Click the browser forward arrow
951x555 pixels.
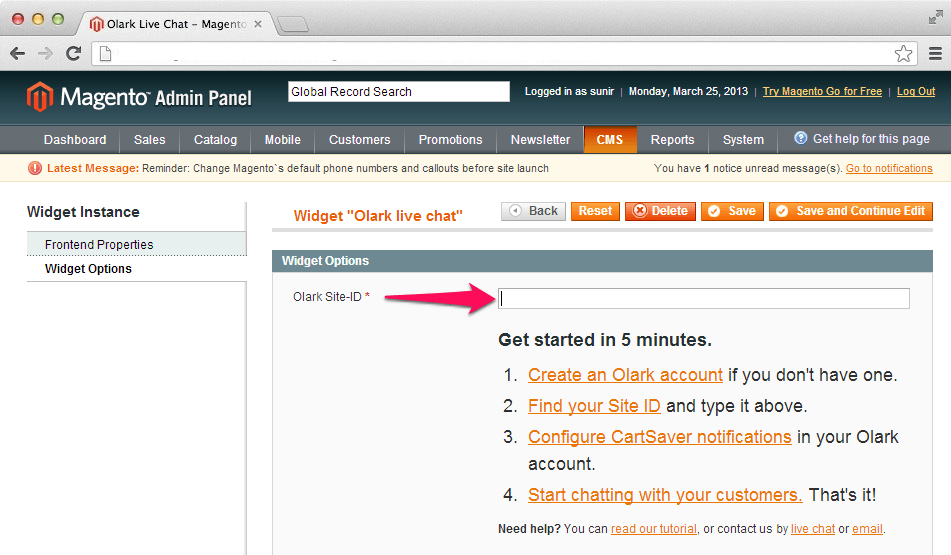tap(45, 54)
